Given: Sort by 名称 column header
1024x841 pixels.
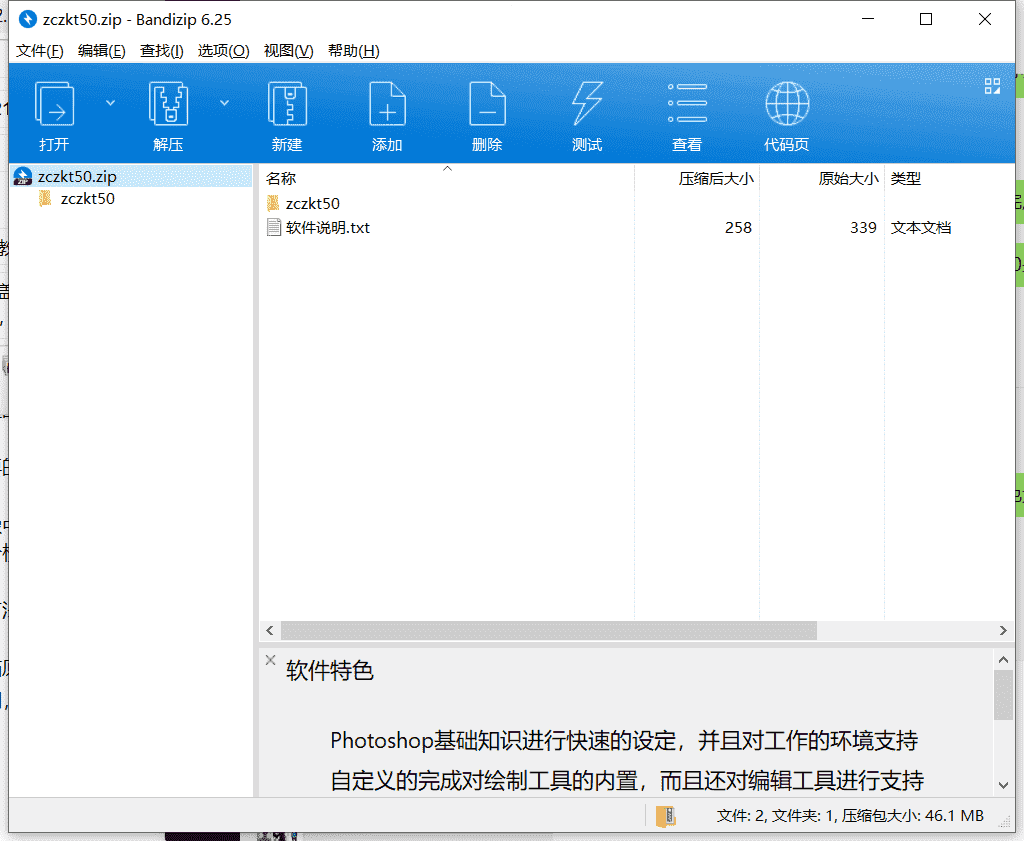Looking at the screenshot, I should pyautogui.click(x=281, y=178).
